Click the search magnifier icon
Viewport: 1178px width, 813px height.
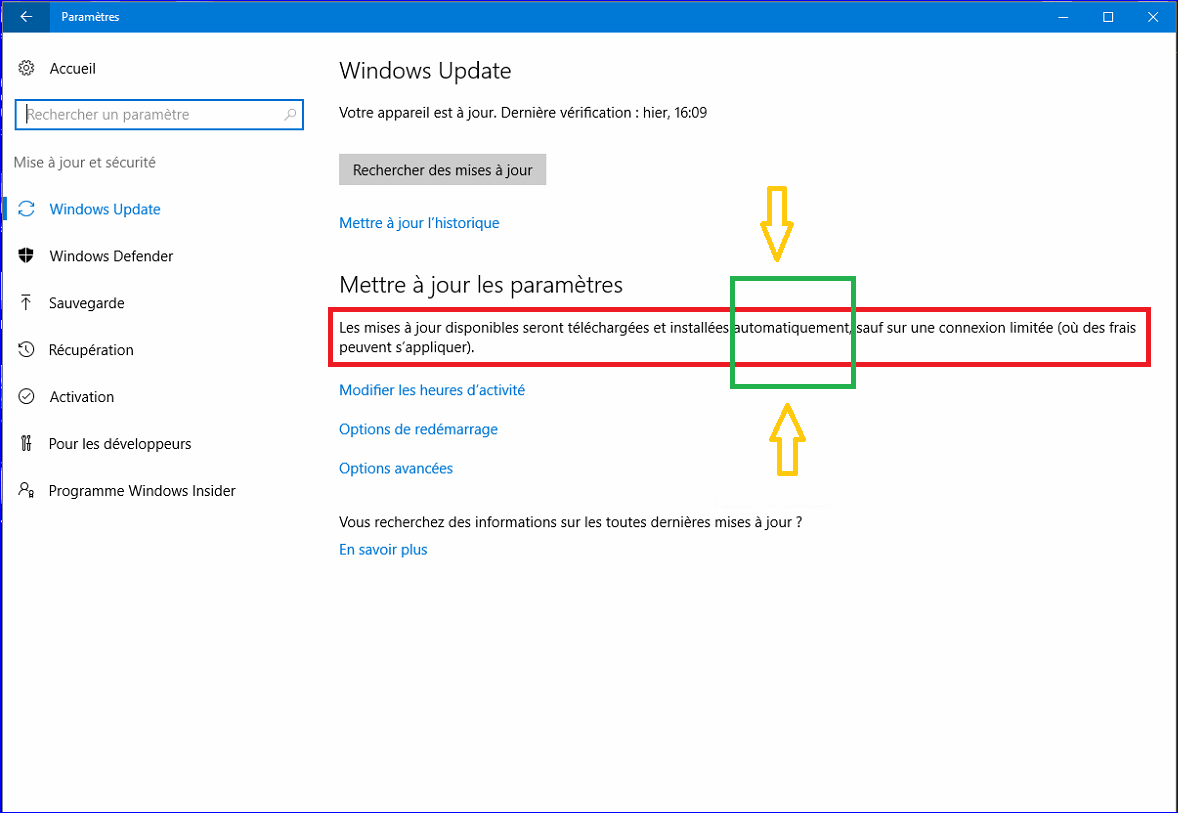point(290,115)
